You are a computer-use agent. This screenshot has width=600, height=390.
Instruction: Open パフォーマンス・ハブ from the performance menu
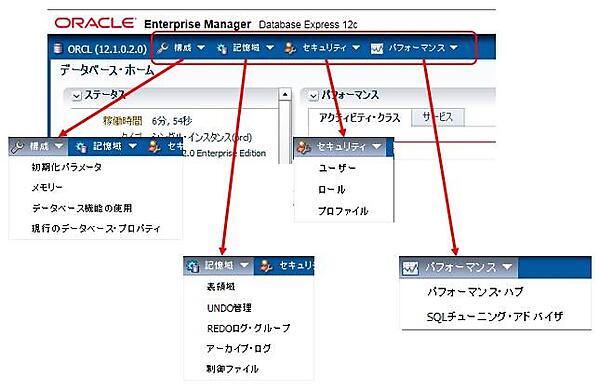[x=475, y=292]
